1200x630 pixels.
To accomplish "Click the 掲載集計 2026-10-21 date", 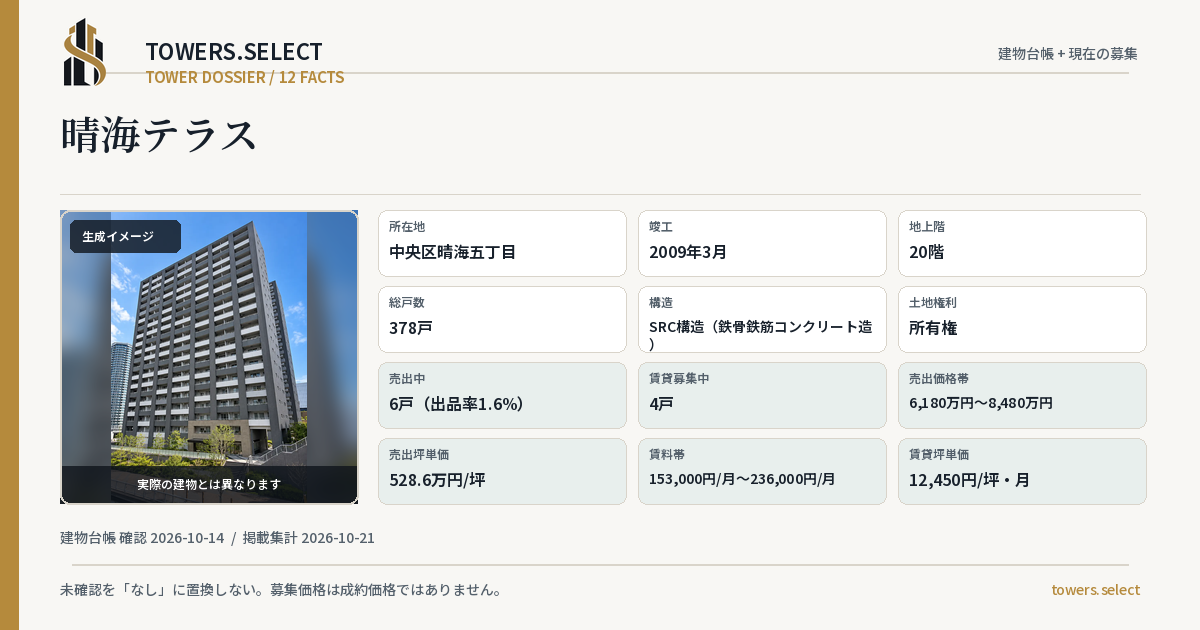I will pyautogui.click(x=309, y=538).
